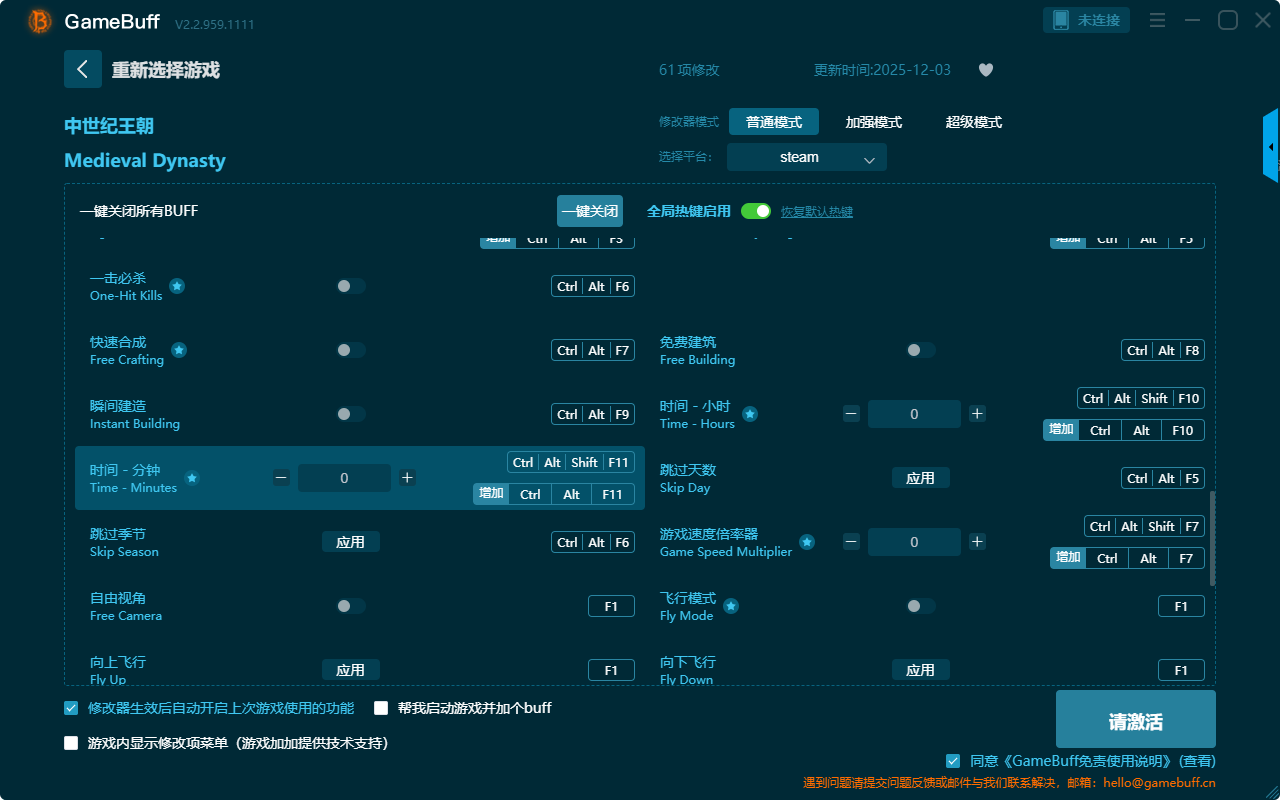Image resolution: width=1280 pixels, height=800 pixels.
Task: Select the 超级模式 tab
Action: click(x=973, y=122)
